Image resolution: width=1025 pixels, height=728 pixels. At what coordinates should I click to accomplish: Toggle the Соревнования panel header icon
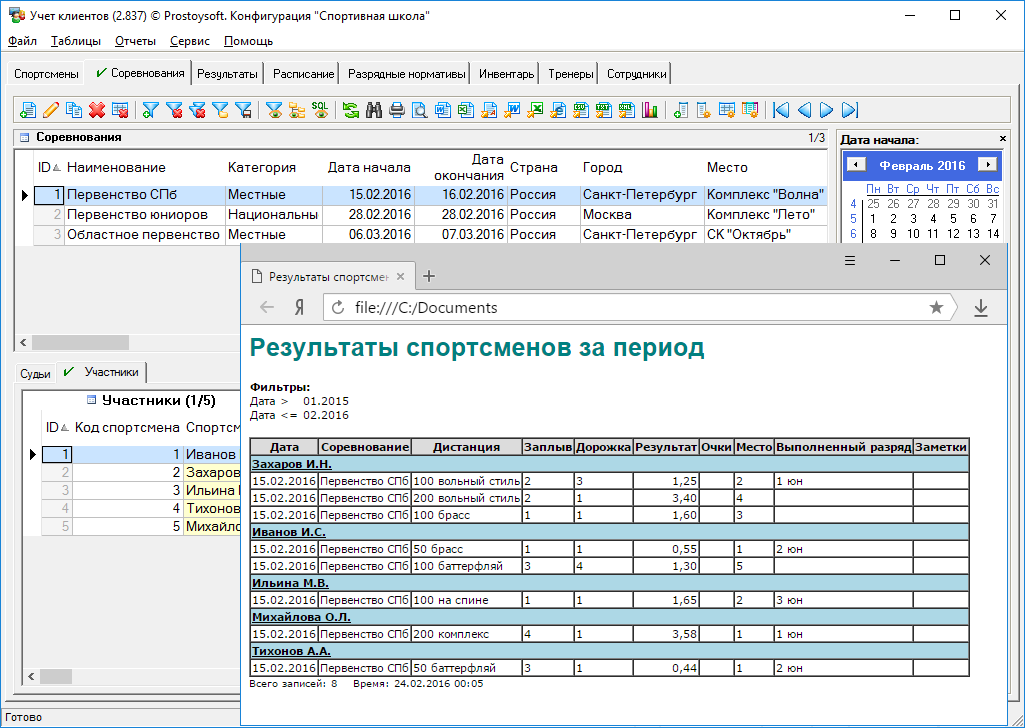[25, 138]
